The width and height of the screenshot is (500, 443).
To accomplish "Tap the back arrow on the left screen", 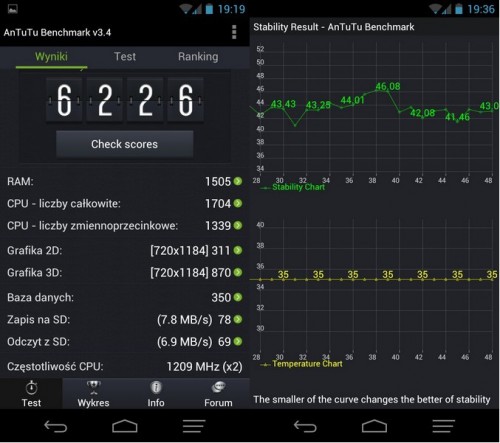I will point(56,426).
